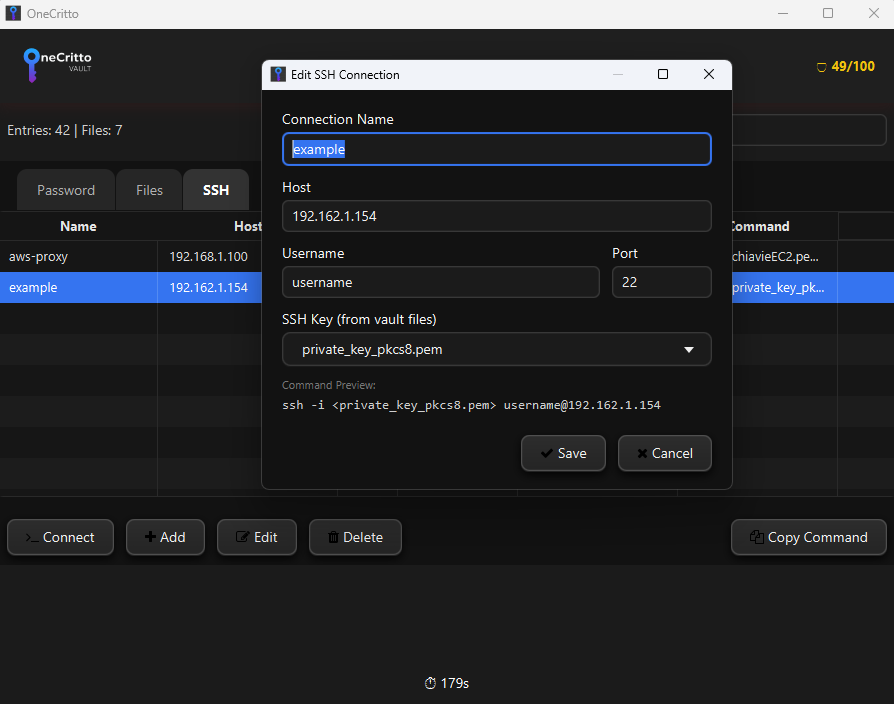The height and width of the screenshot is (704, 894).
Task: Click the plus icon on Add button
Action: click(150, 537)
